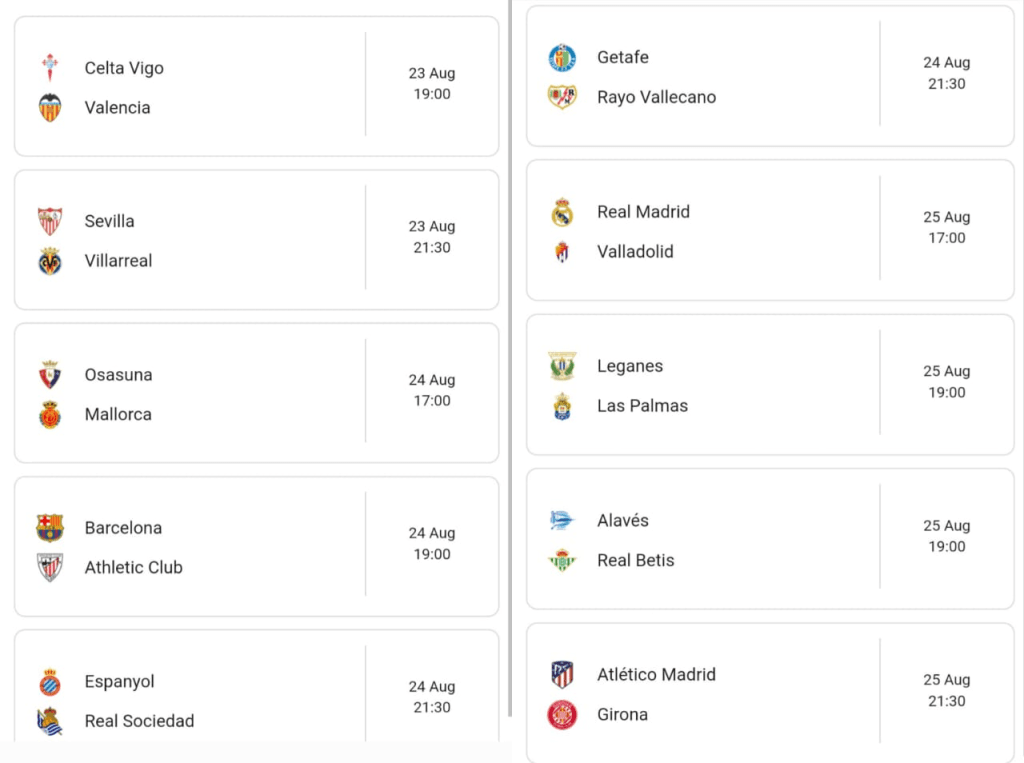The width and height of the screenshot is (1024, 763).
Task: Click the Getafe club crest
Action: click(x=562, y=58)
